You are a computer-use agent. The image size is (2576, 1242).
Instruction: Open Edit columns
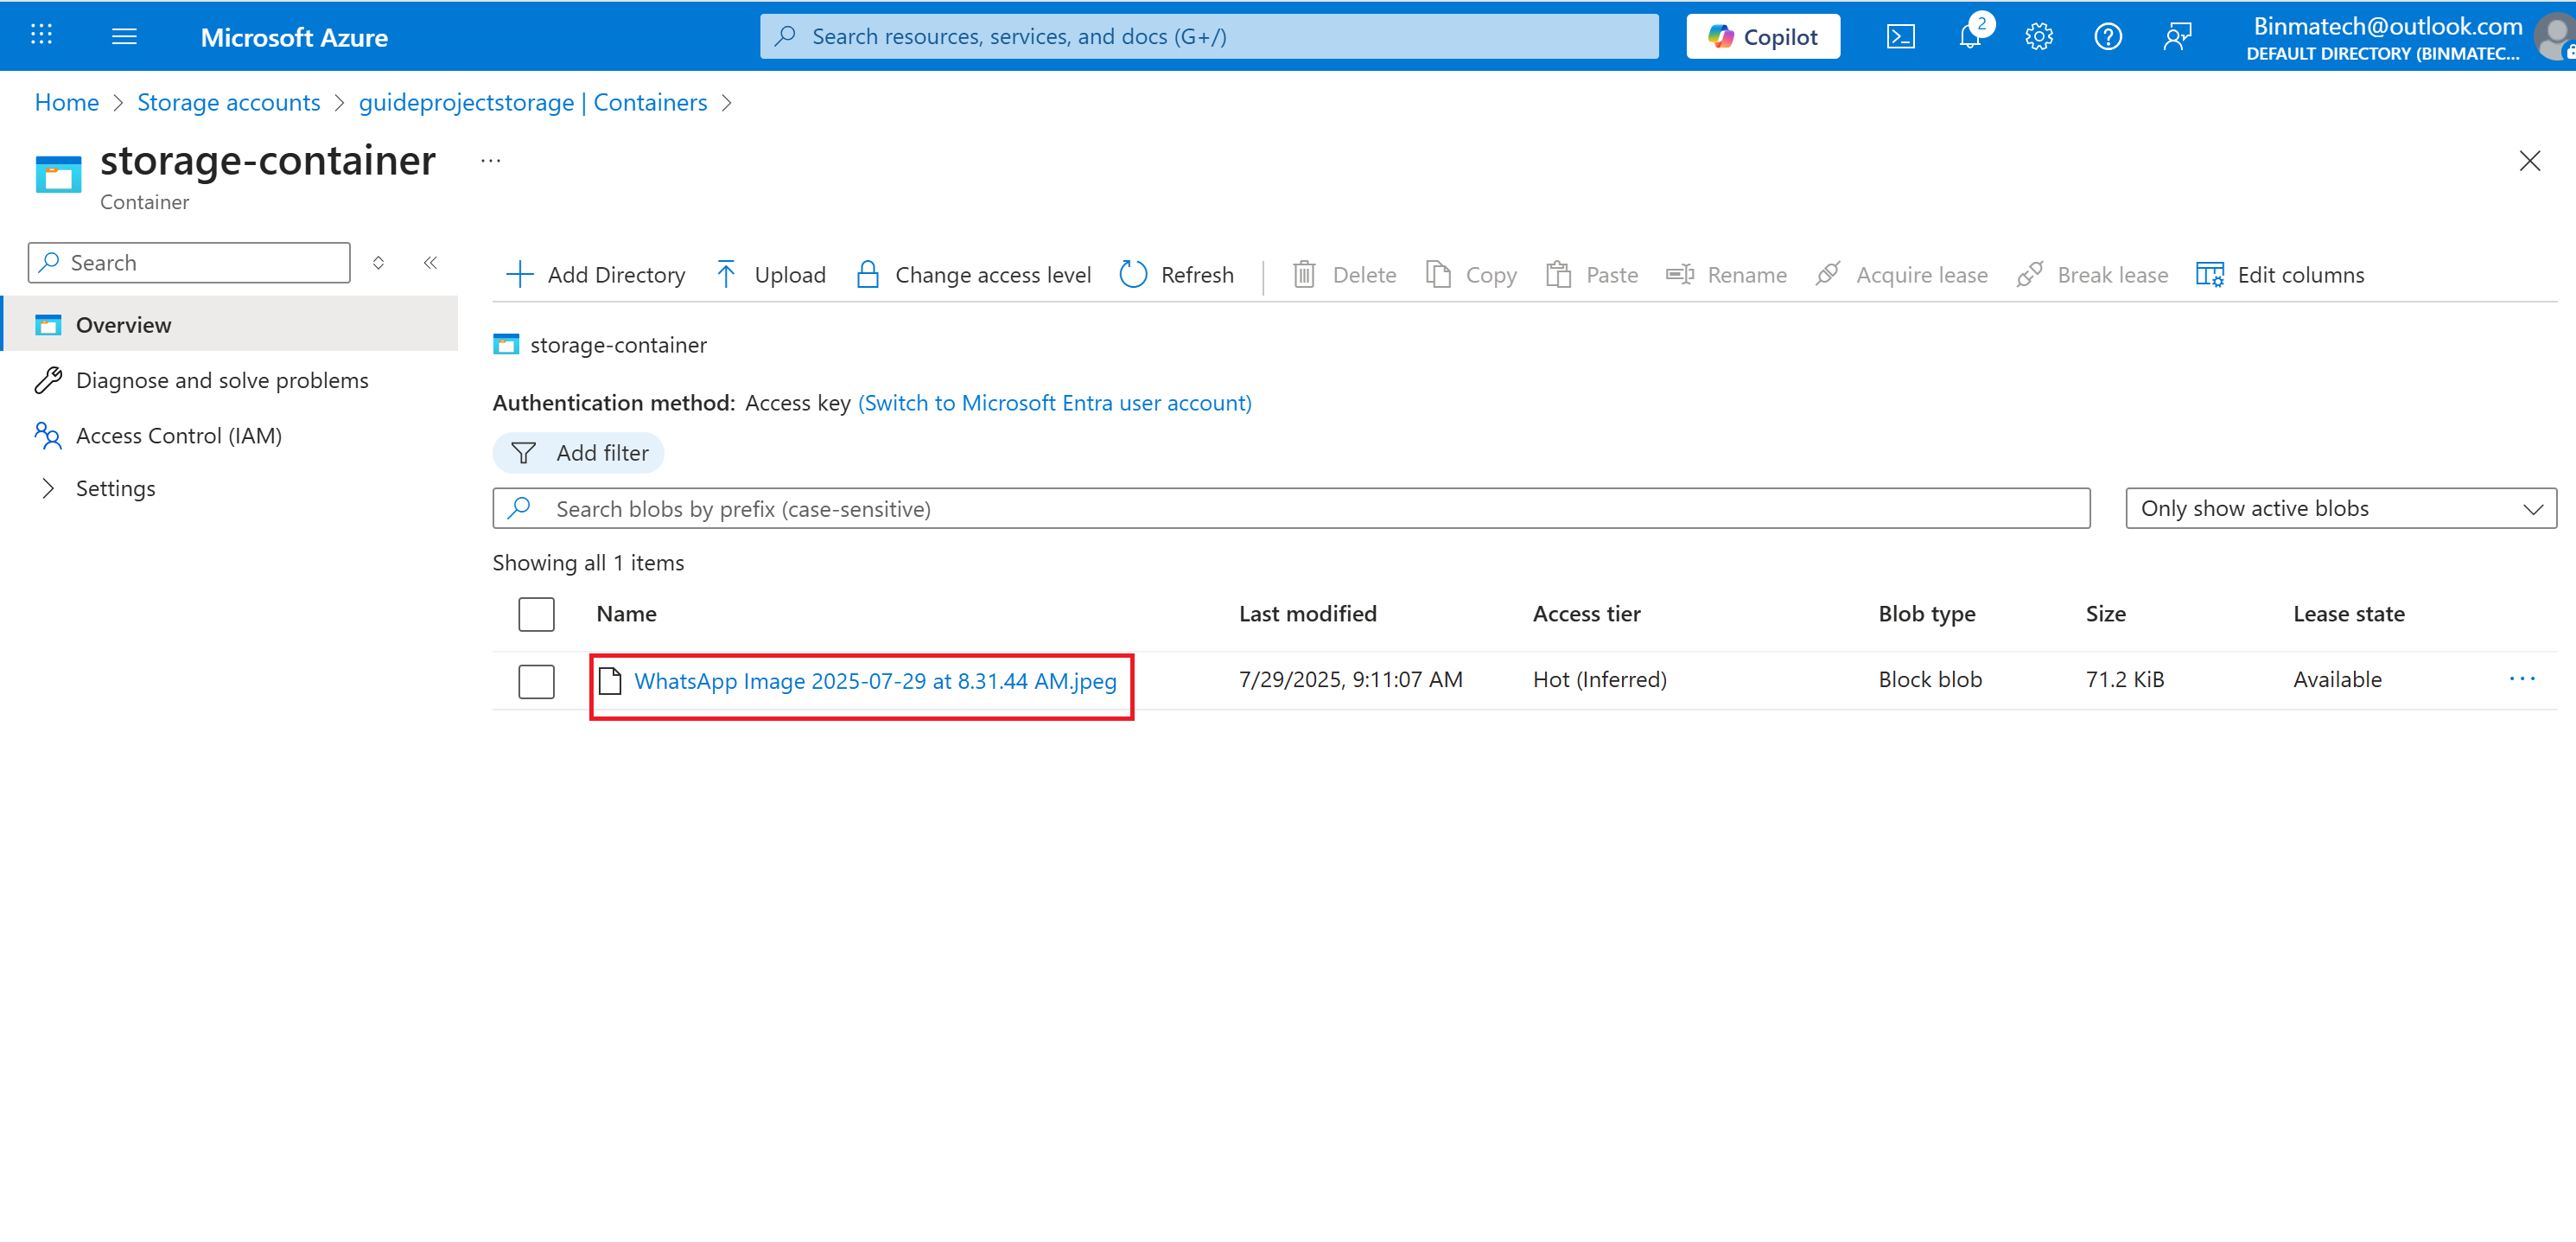[x=2280, y=275]
